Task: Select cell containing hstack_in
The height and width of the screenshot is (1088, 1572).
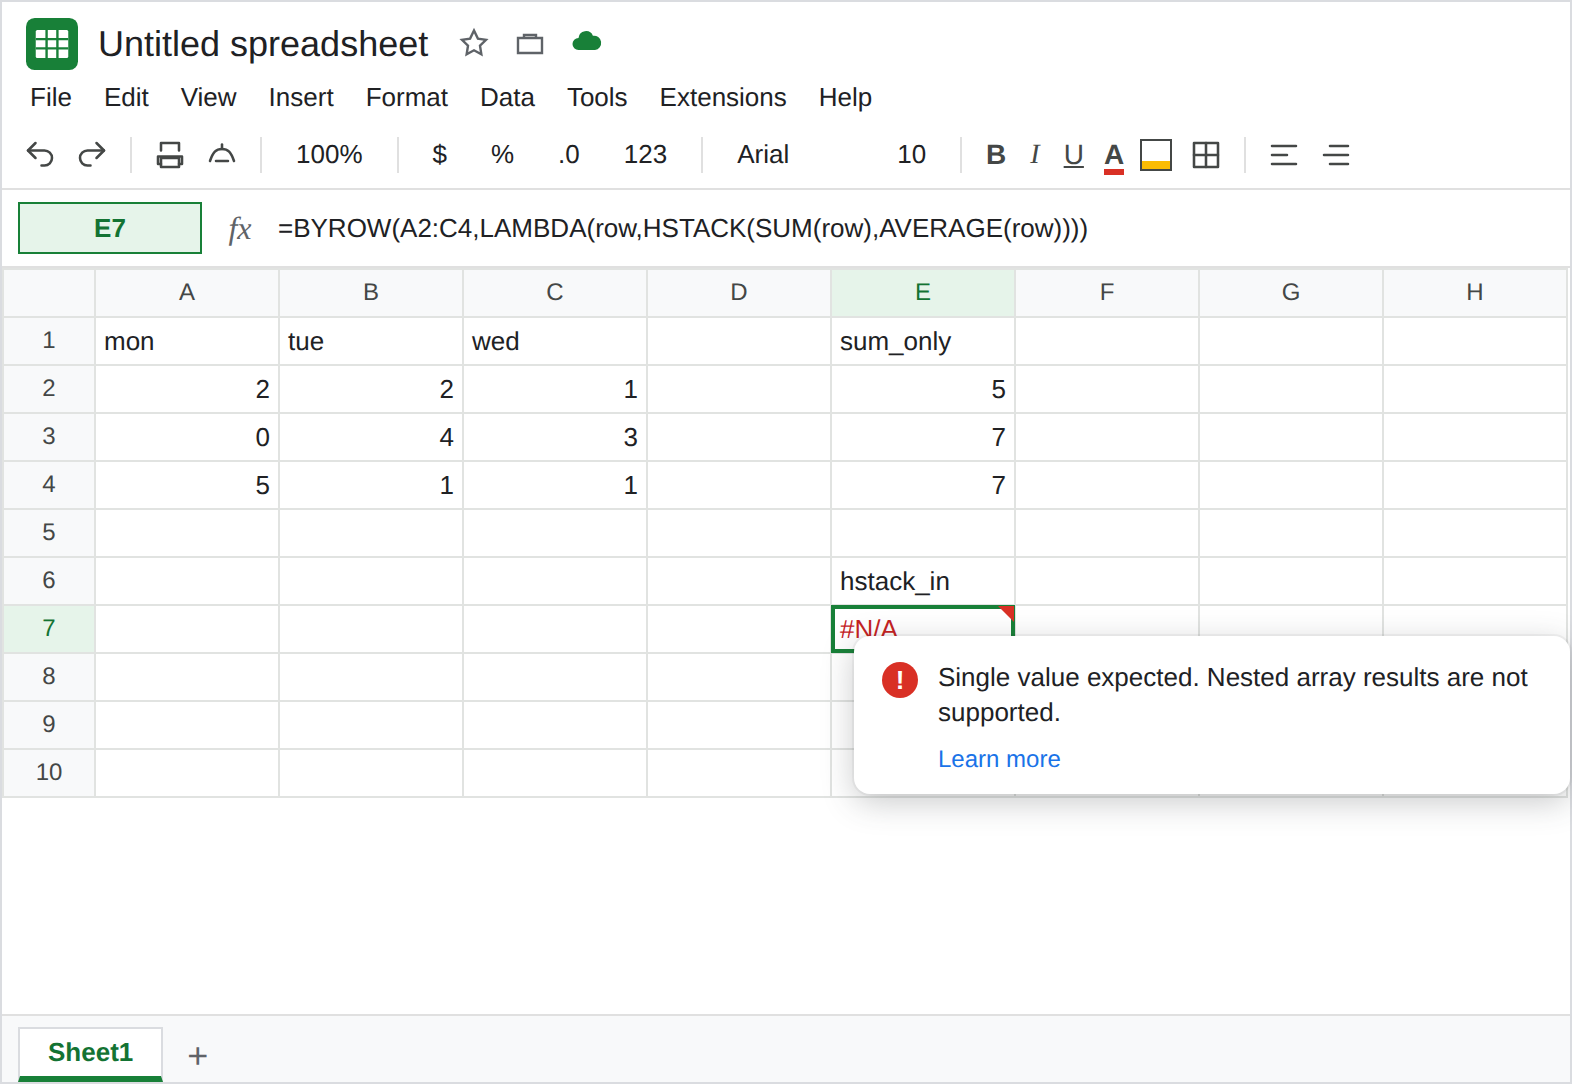Action: pos(923,581)
